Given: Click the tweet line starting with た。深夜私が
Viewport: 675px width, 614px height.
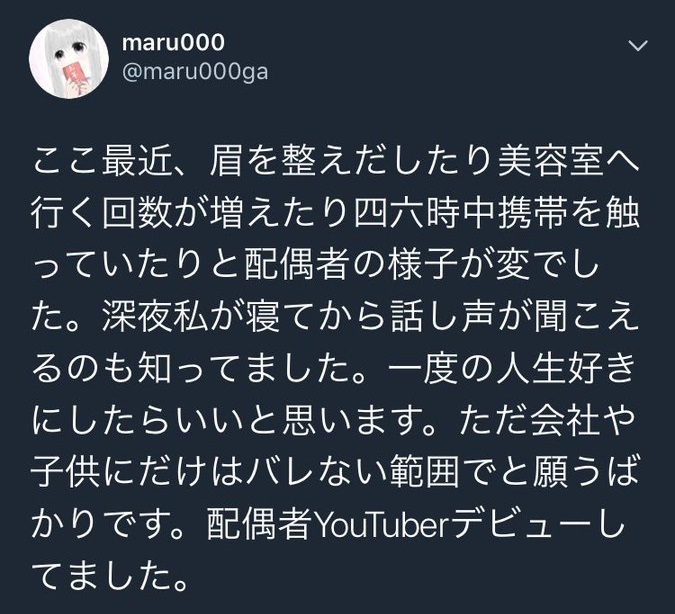Looking at the screenshot, I should pyautogui.click(x=336, y=317).
